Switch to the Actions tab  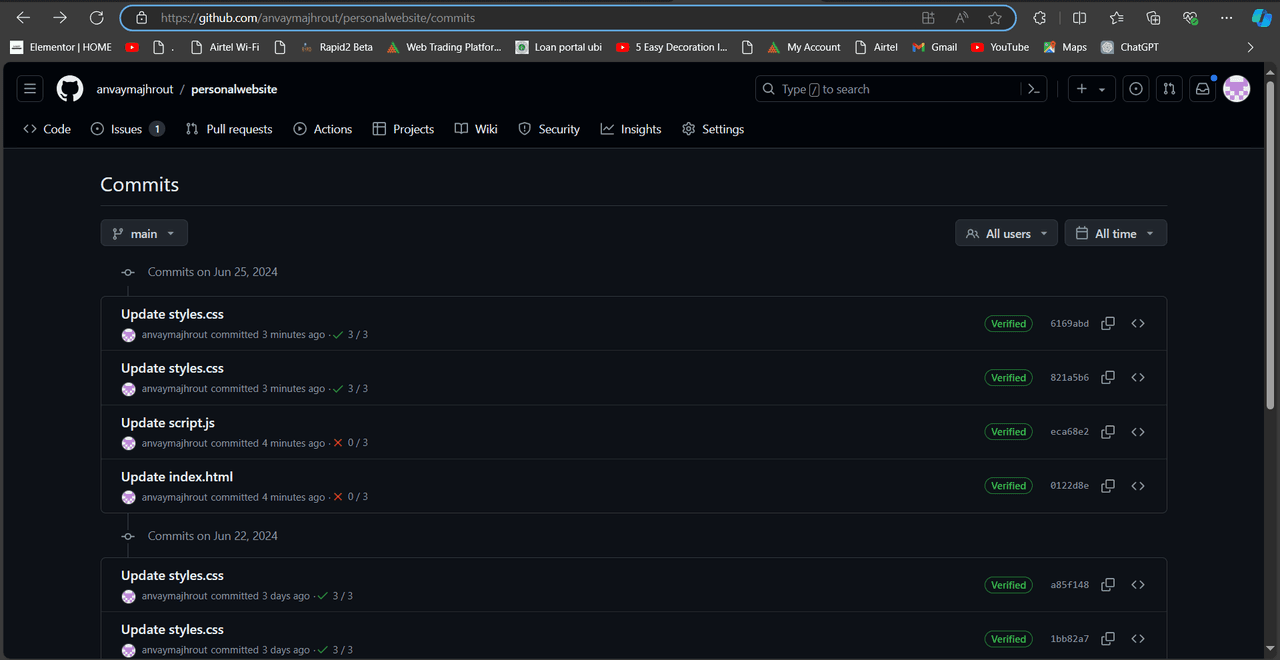click(322, 129)
